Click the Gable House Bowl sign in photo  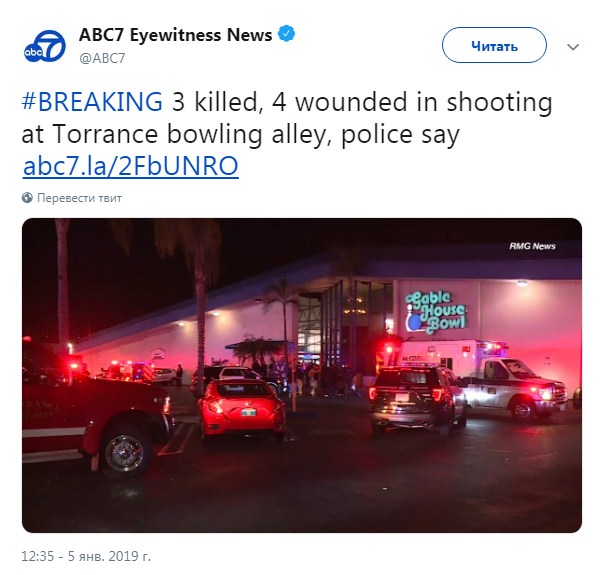pyautogui.click(x=436, y=312)
